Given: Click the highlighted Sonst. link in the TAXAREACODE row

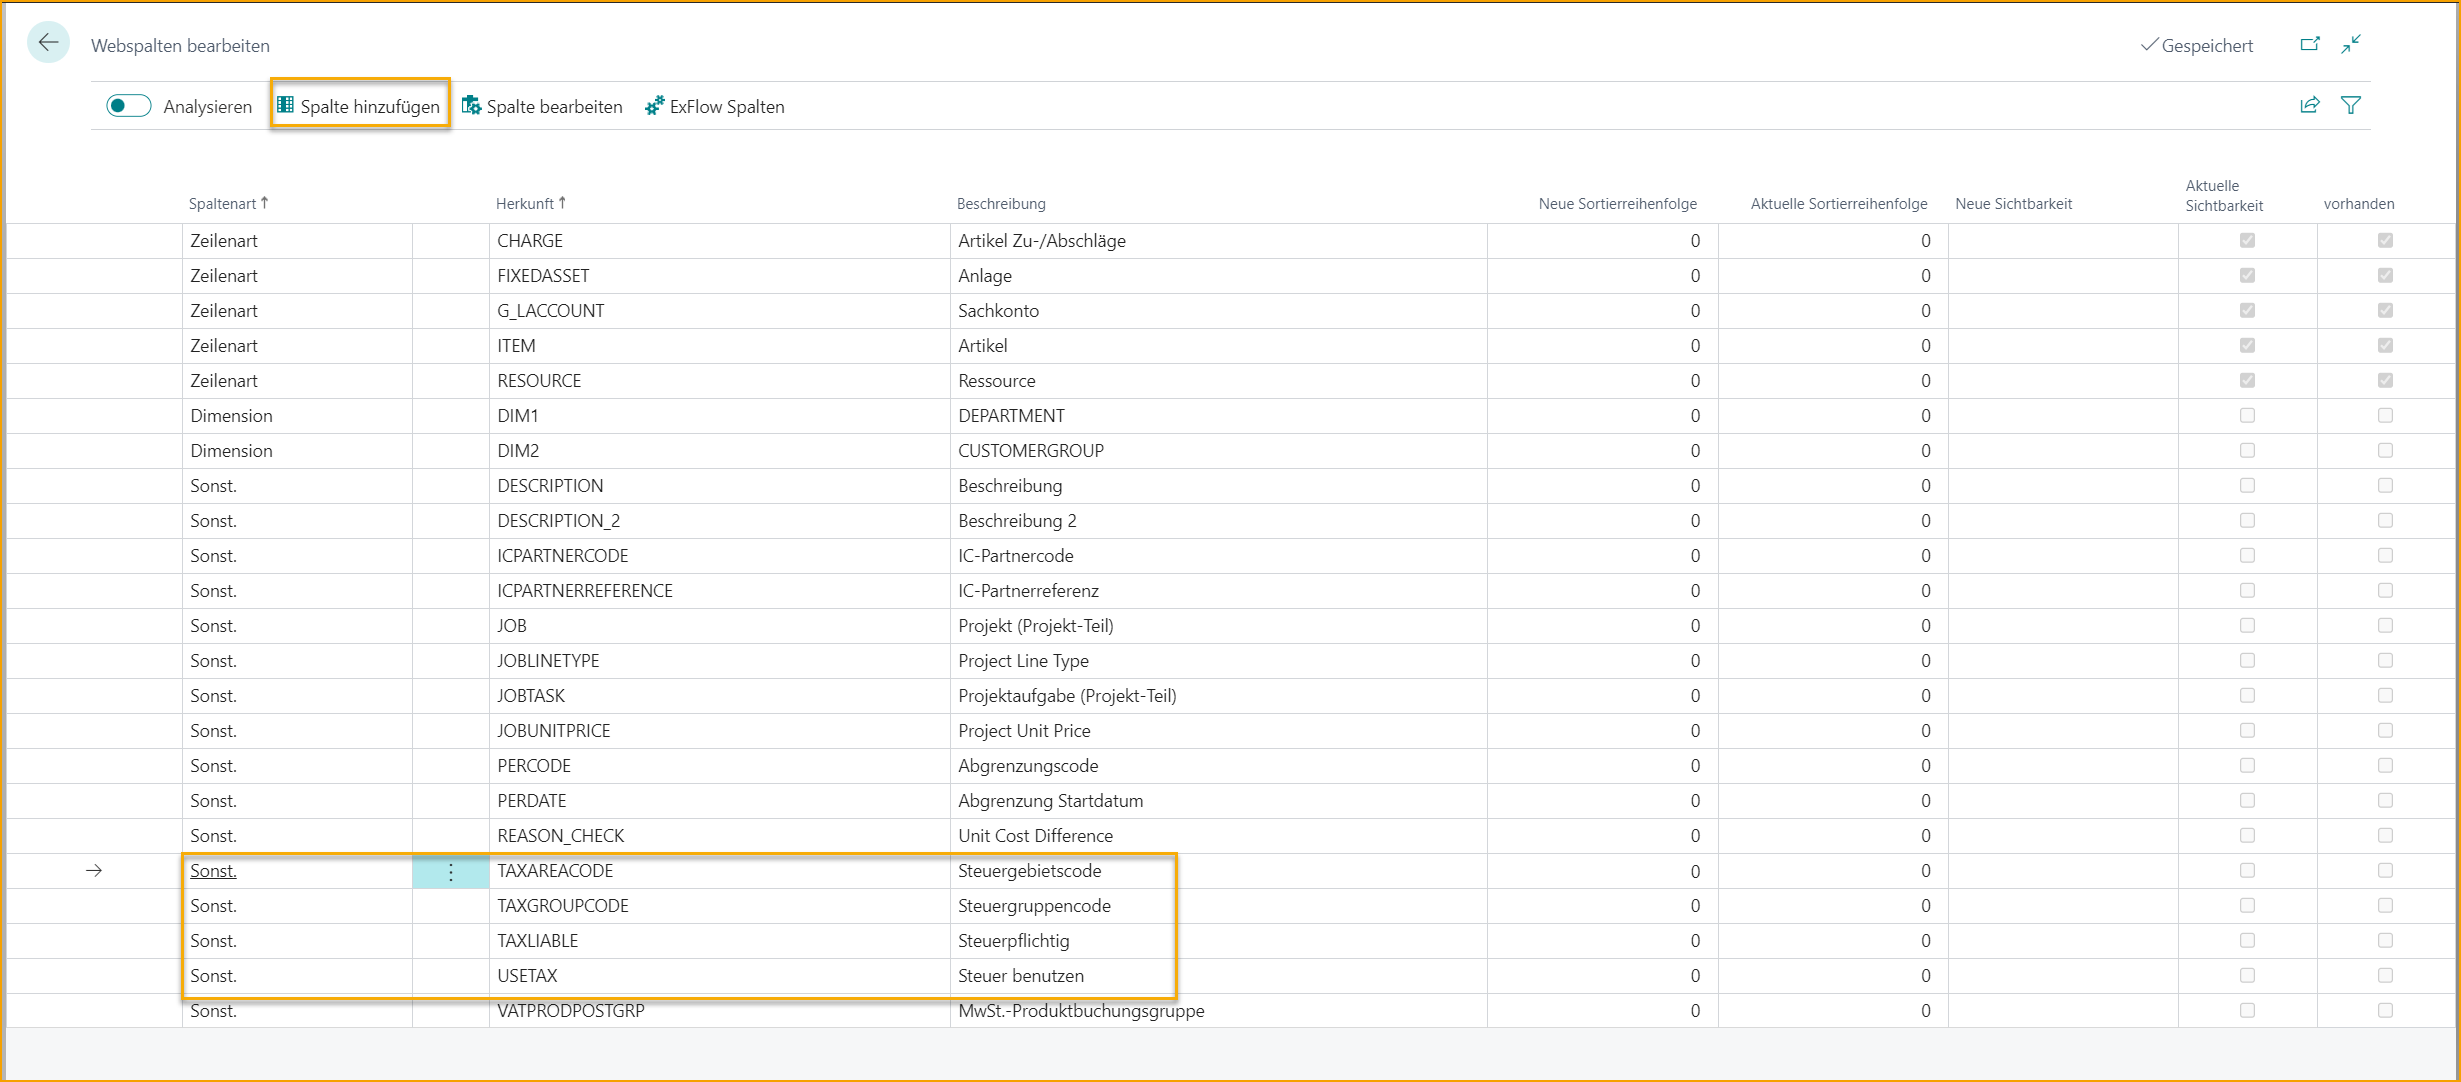Looking at the screenshot, I should click(213, 870).
